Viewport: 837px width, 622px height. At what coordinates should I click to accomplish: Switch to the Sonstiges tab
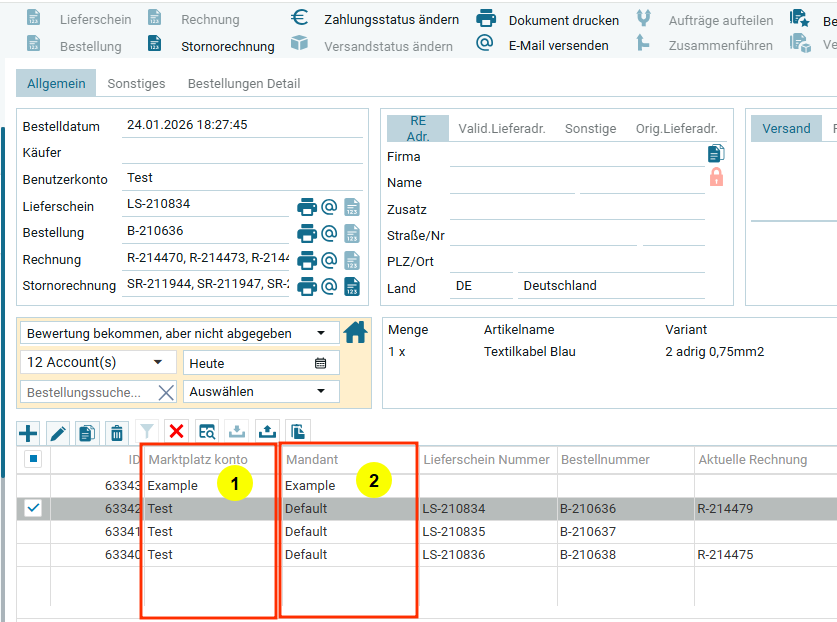click(x=136, y=84)
